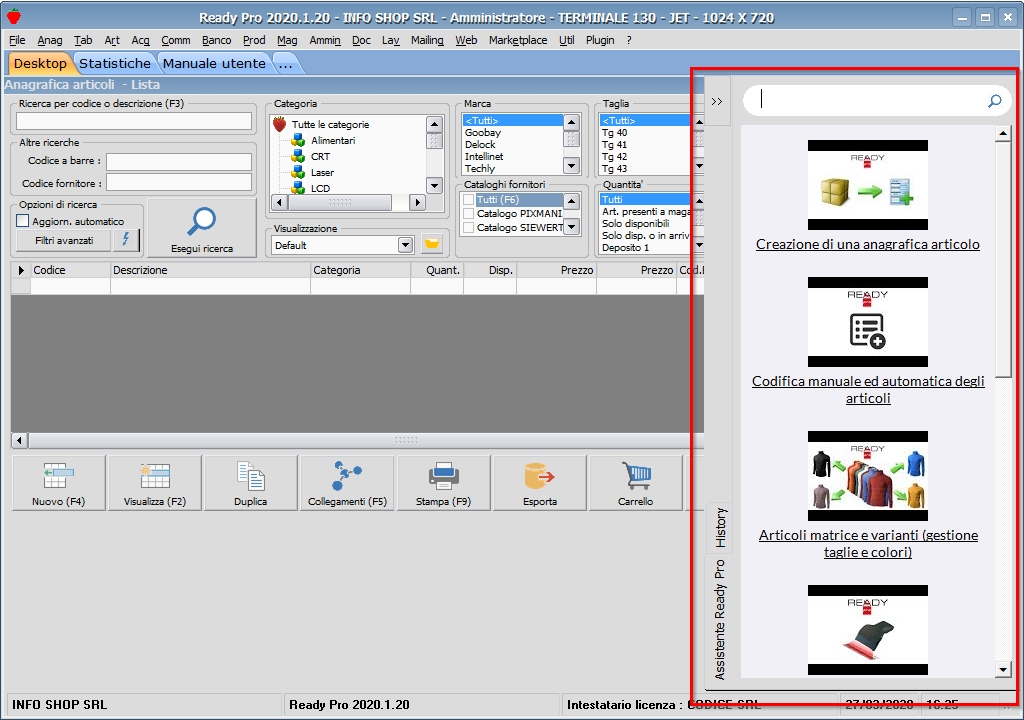Switch to the Manuale utente tab
The height and width of the screenshot is (720, 1024).
tap(214, 63)
